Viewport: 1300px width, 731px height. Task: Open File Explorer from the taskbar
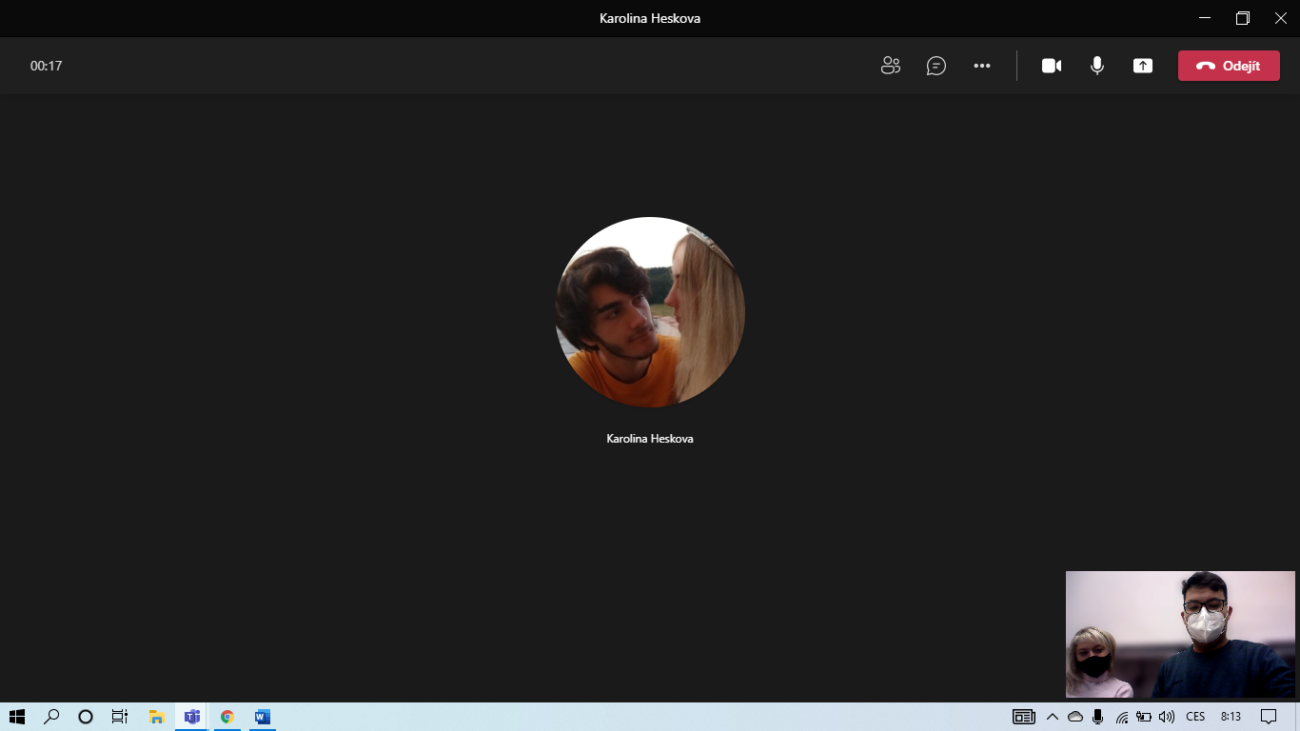pyautogui.click(x=156, y=717)
